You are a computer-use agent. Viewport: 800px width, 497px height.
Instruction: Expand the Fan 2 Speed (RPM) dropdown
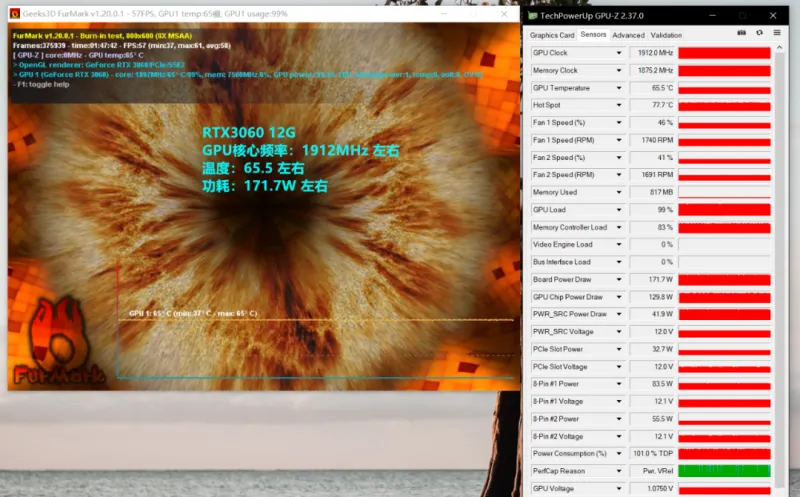click(x=619, y=175)
